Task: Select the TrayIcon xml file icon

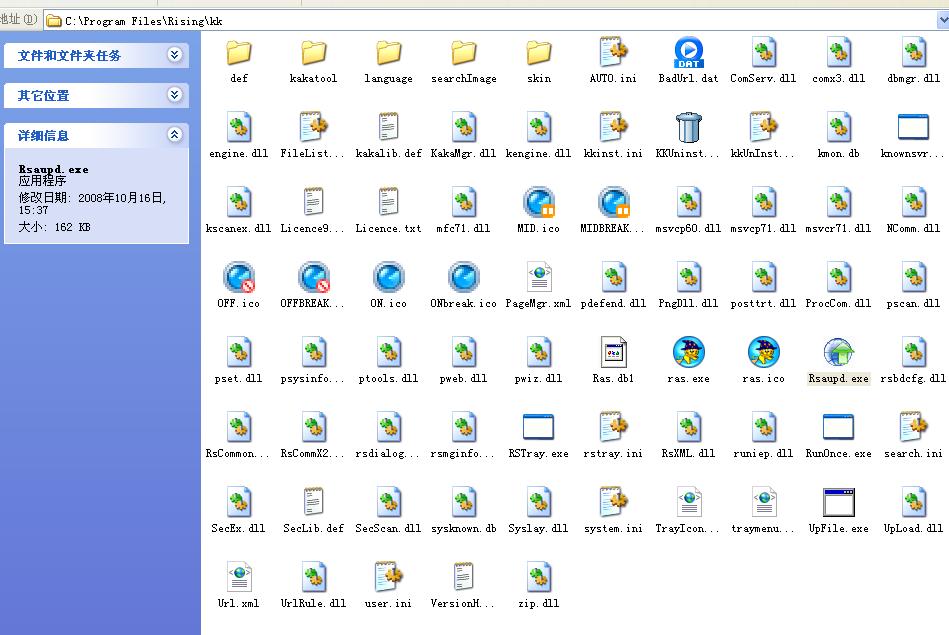Action: (689, 502)
